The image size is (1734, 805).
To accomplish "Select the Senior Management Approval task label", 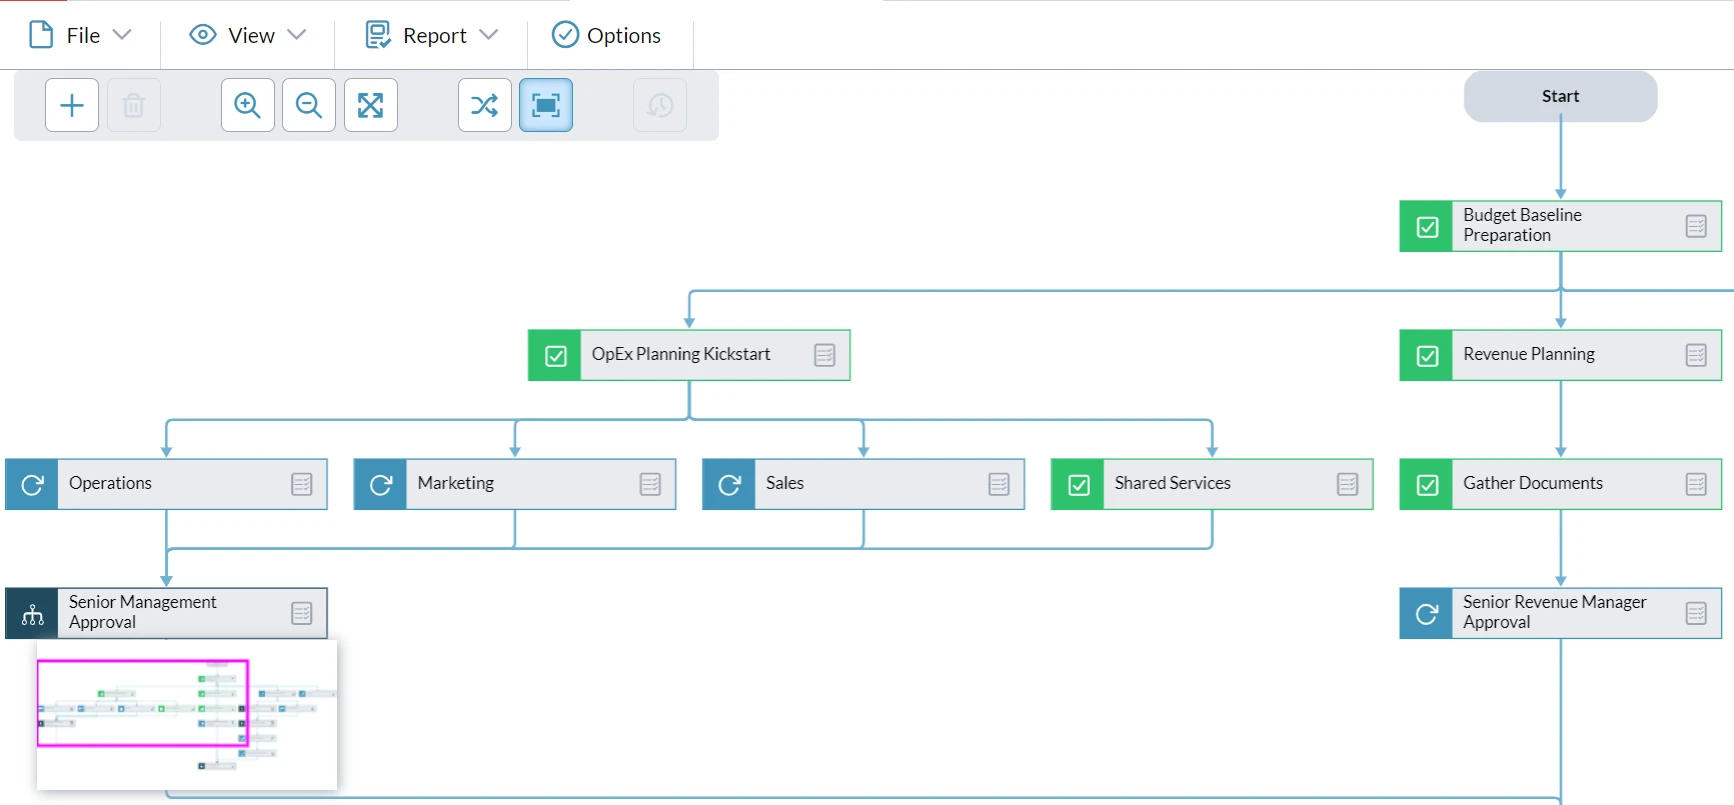I will coord(142,612).
